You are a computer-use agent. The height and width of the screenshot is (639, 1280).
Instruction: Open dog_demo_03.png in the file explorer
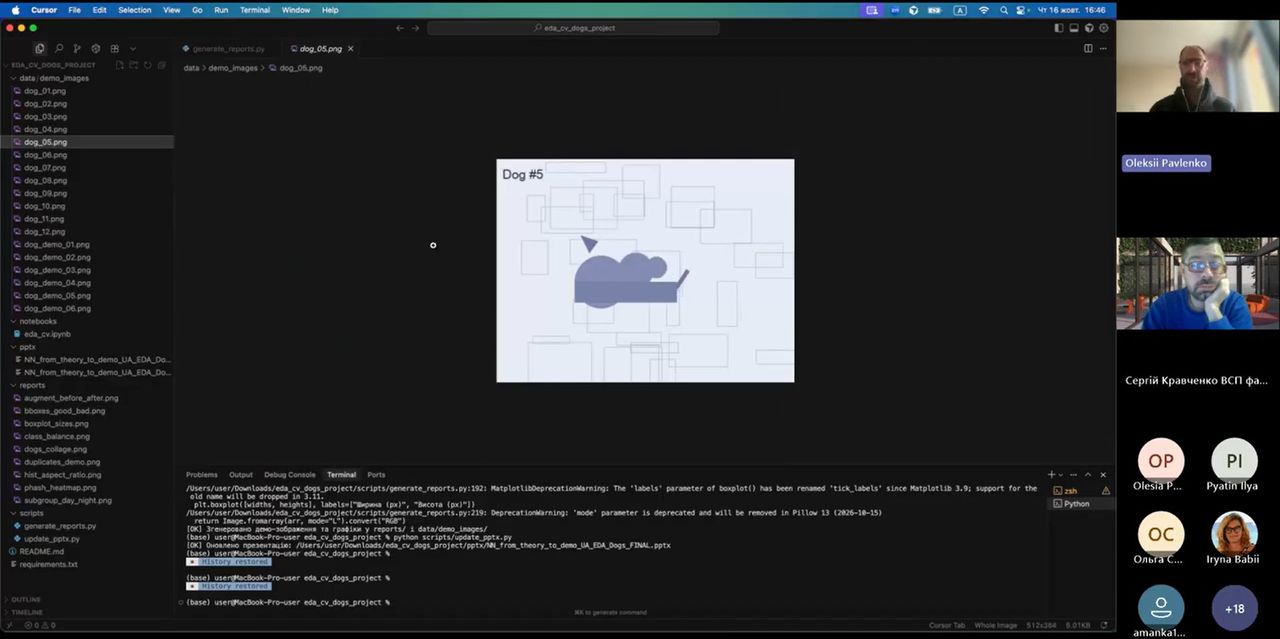(57, 270)
